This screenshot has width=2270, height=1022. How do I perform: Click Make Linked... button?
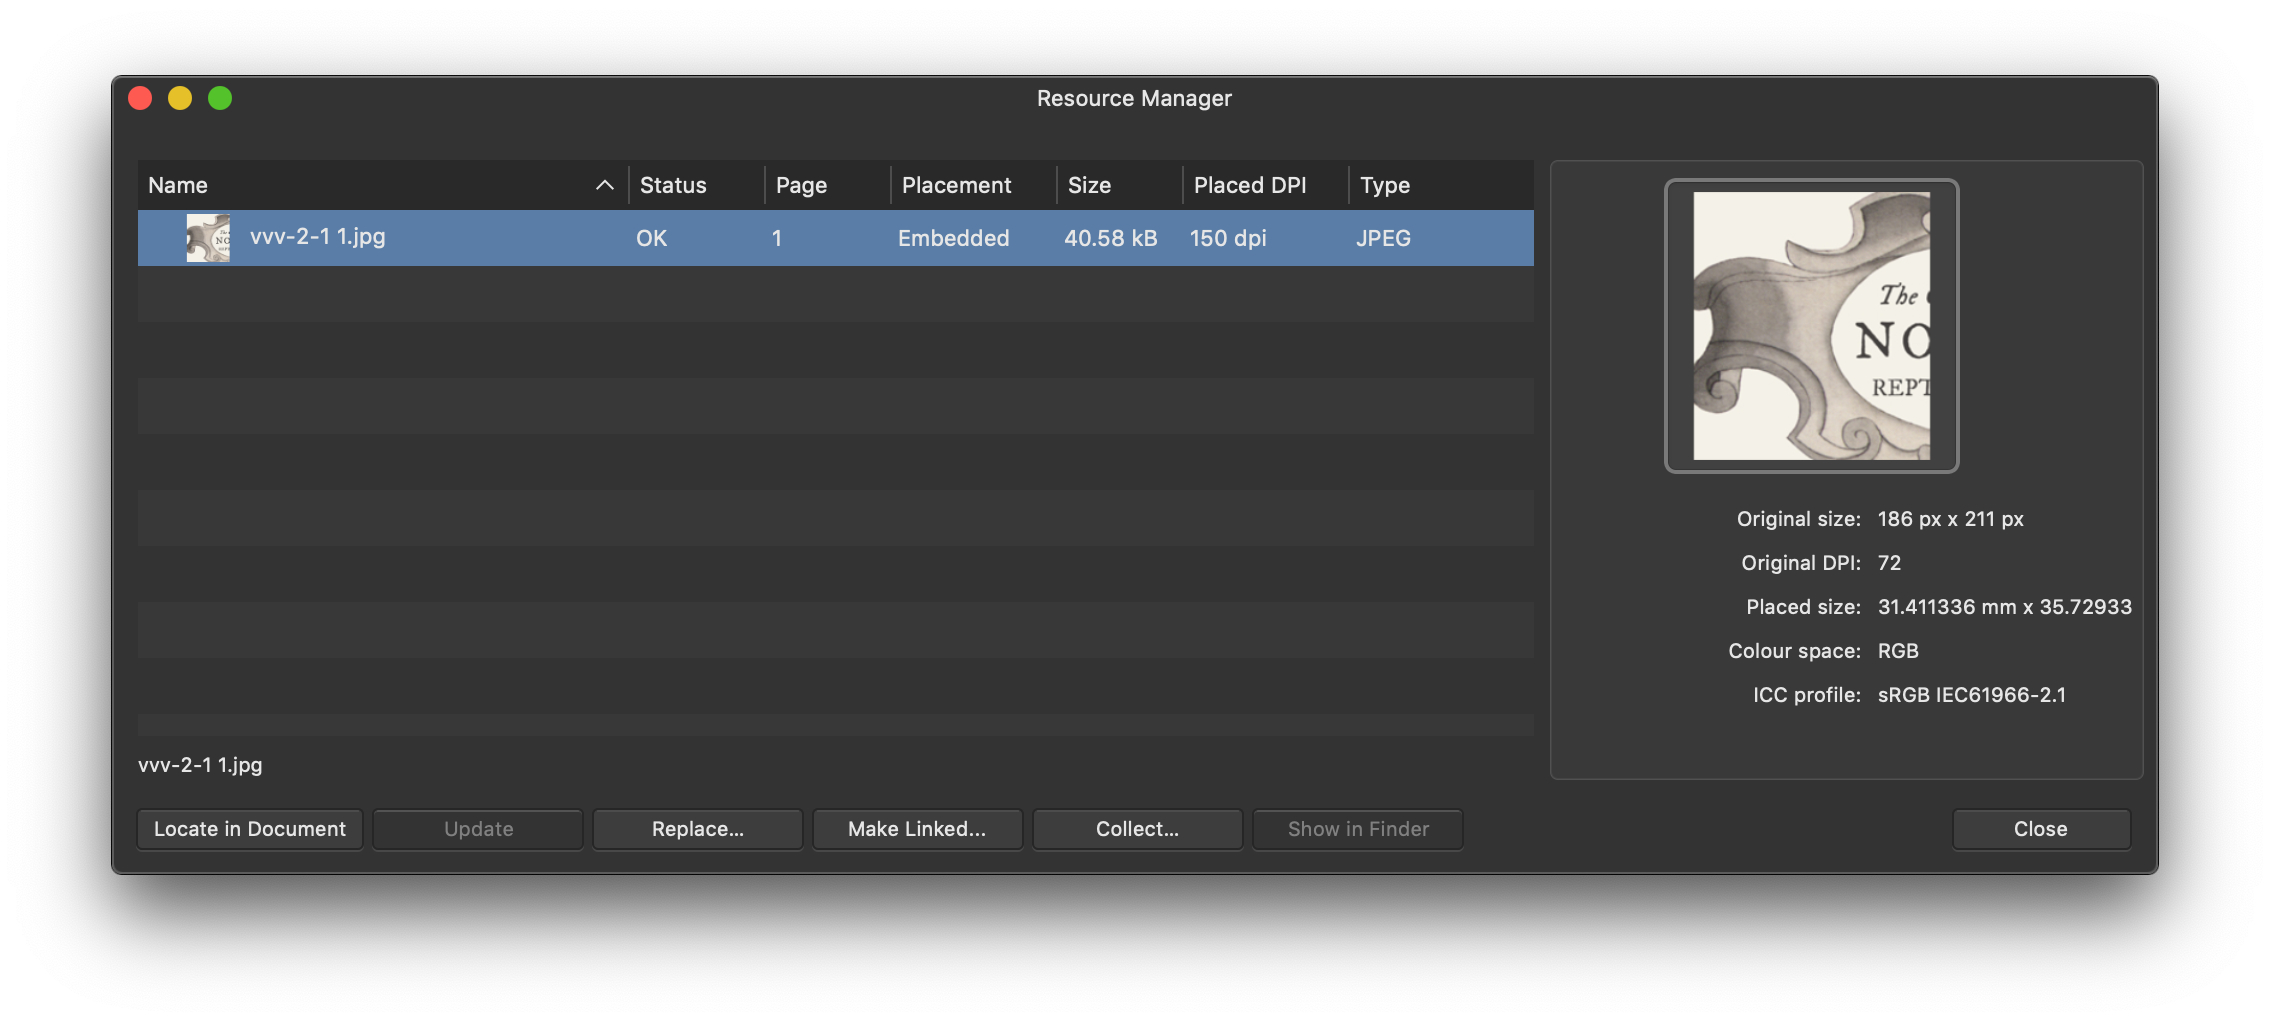pyautogui.click(x=917, y=829)
